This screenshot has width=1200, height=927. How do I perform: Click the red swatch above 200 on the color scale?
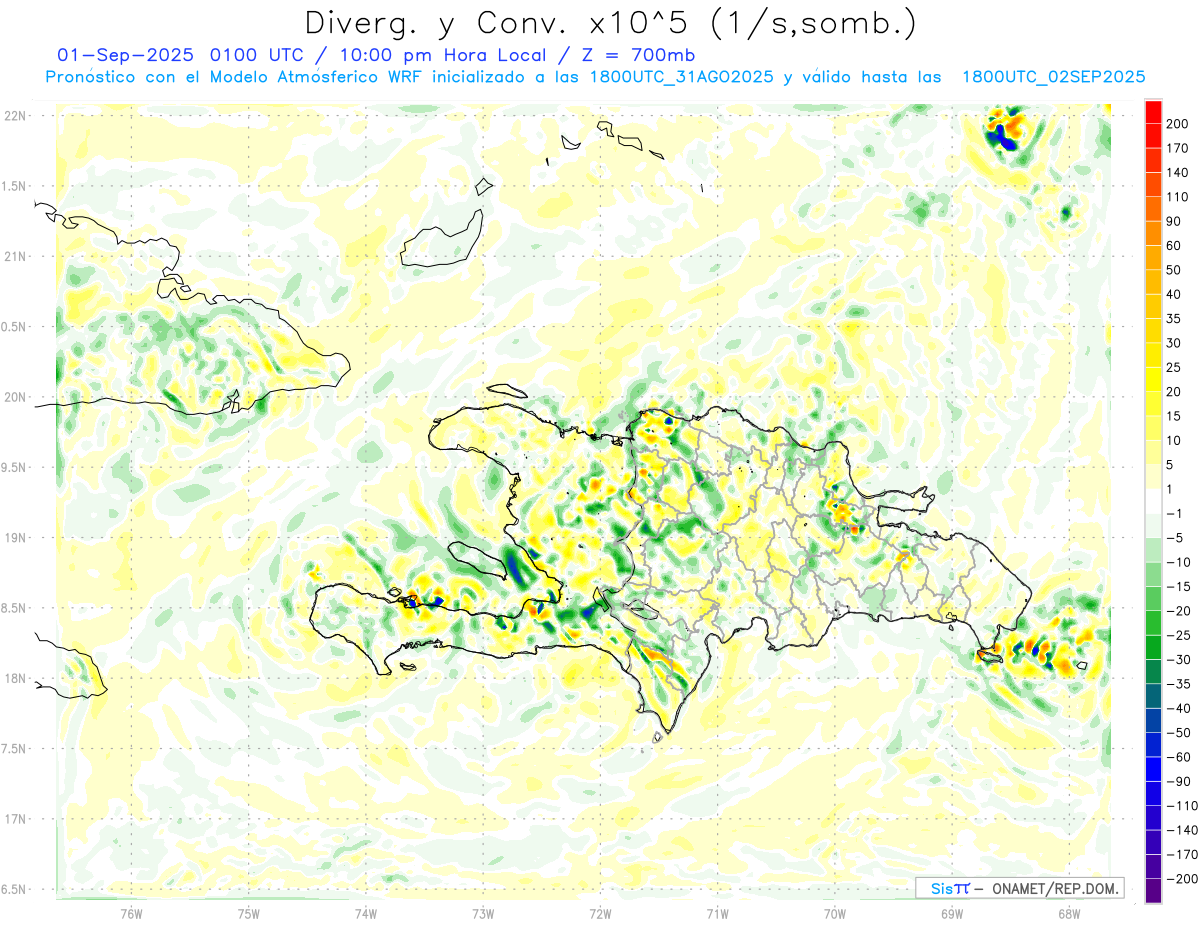pos(1154,112)
